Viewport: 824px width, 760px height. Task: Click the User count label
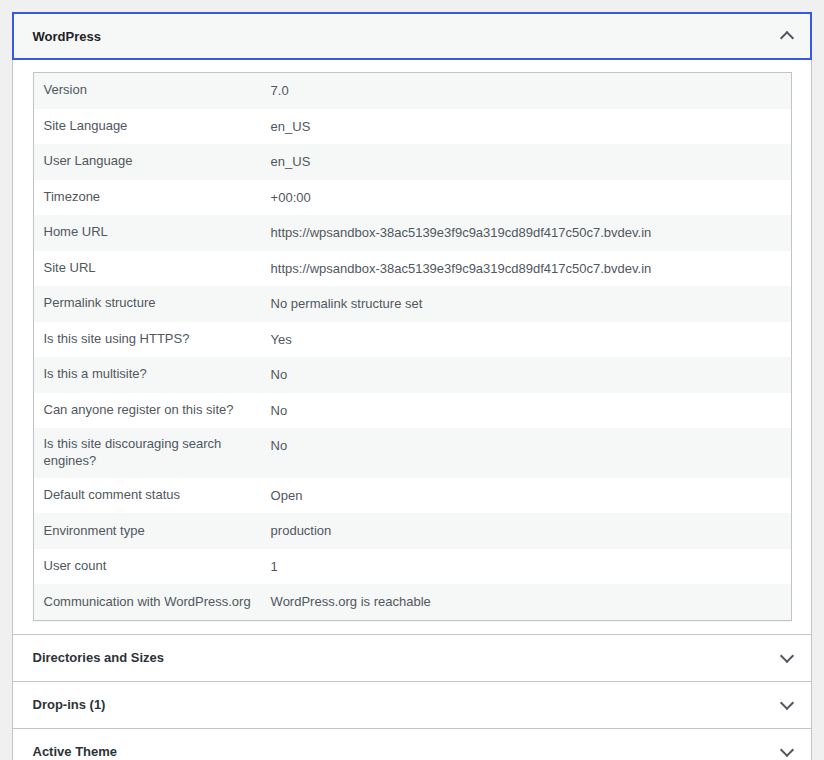(x=75, y=566)
